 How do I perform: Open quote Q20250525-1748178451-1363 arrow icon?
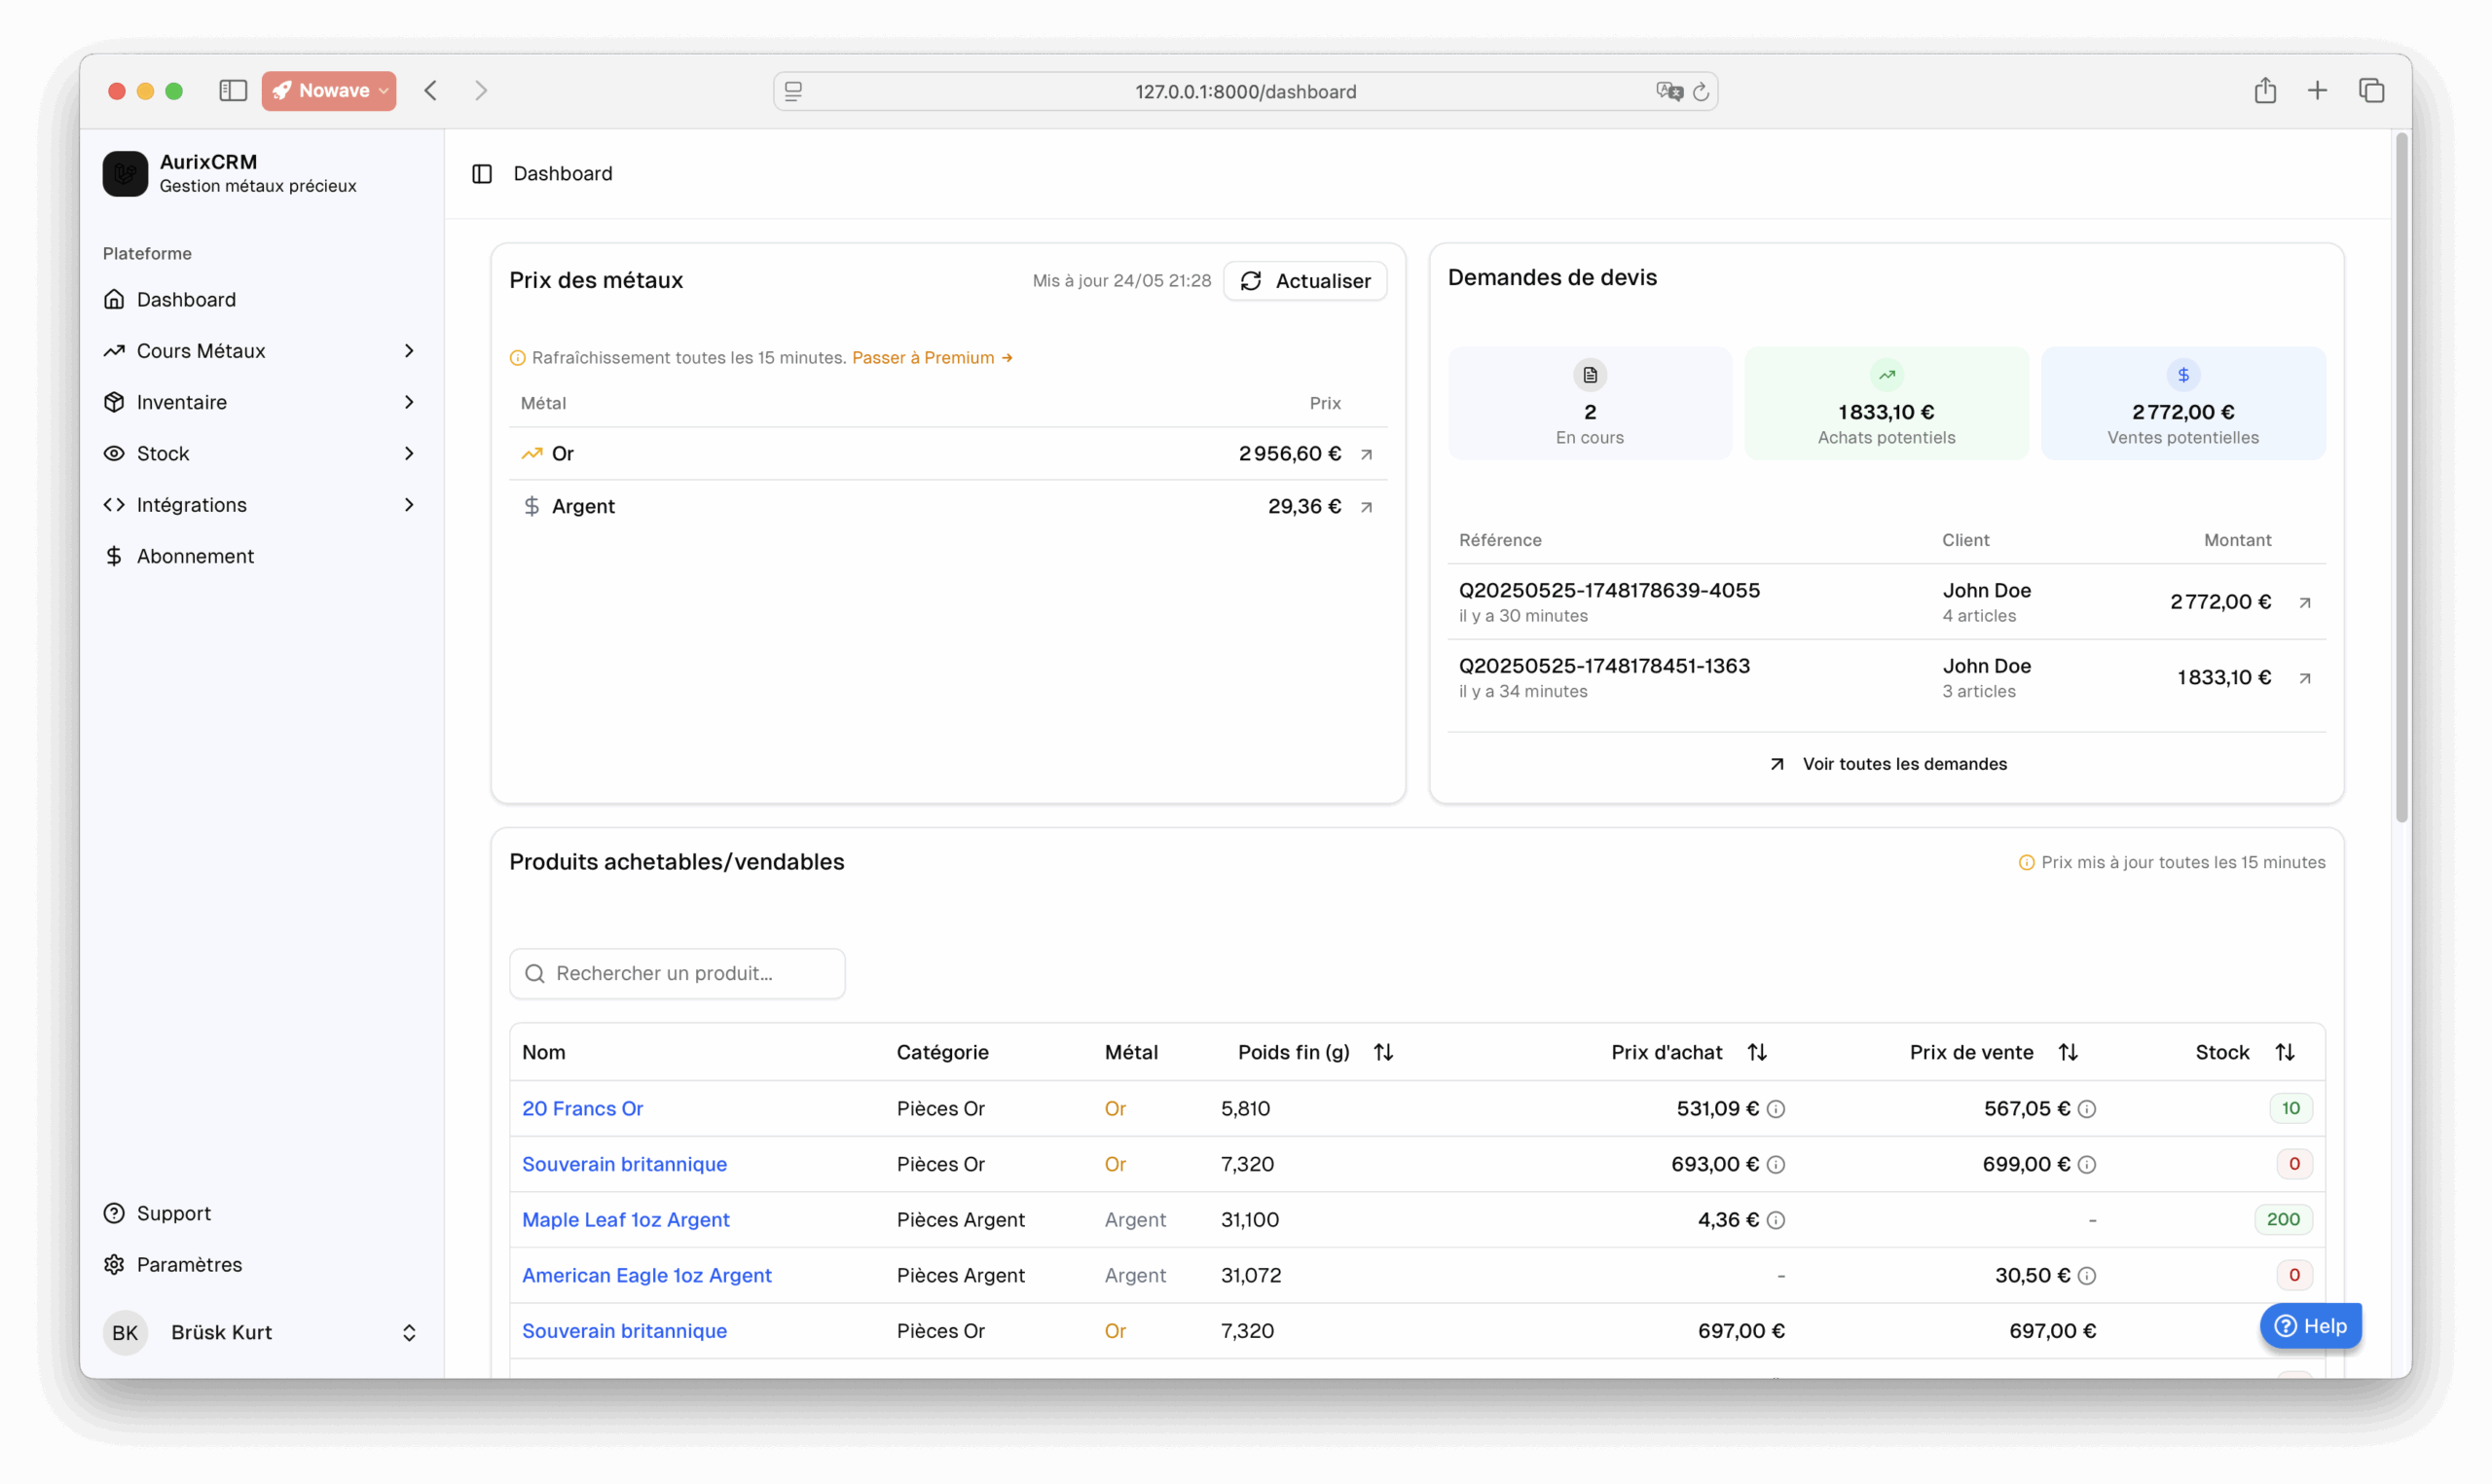[2305, 678]
